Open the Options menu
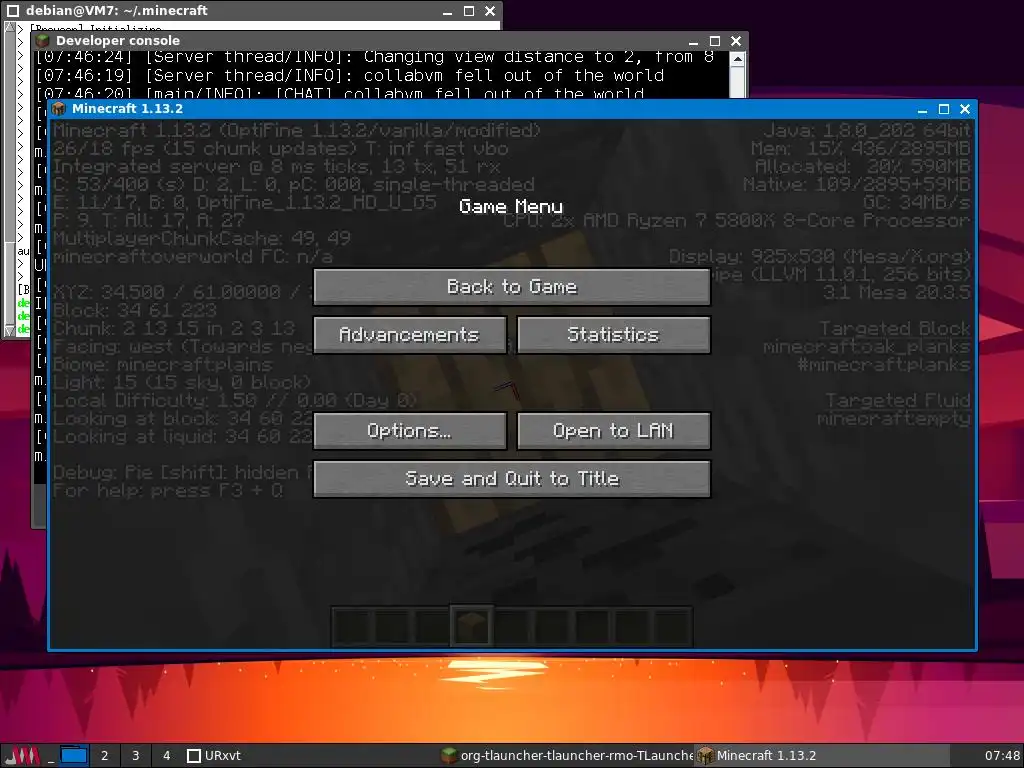The height and width of the screenshot is (768, 1024). pos(409,431)
